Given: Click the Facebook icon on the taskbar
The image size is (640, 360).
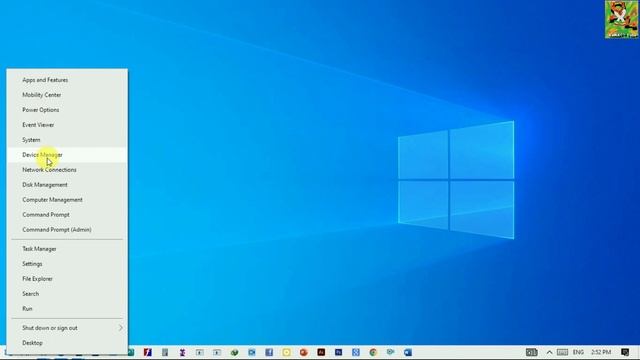Looking at the screenshot, I should (x=269, y=352).
